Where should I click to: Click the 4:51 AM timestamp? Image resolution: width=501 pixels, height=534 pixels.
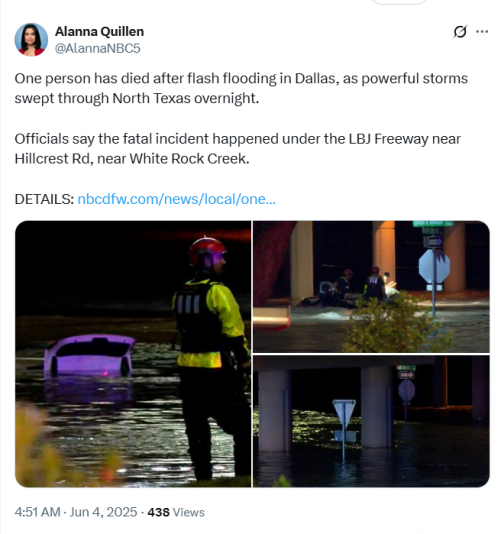37,512
